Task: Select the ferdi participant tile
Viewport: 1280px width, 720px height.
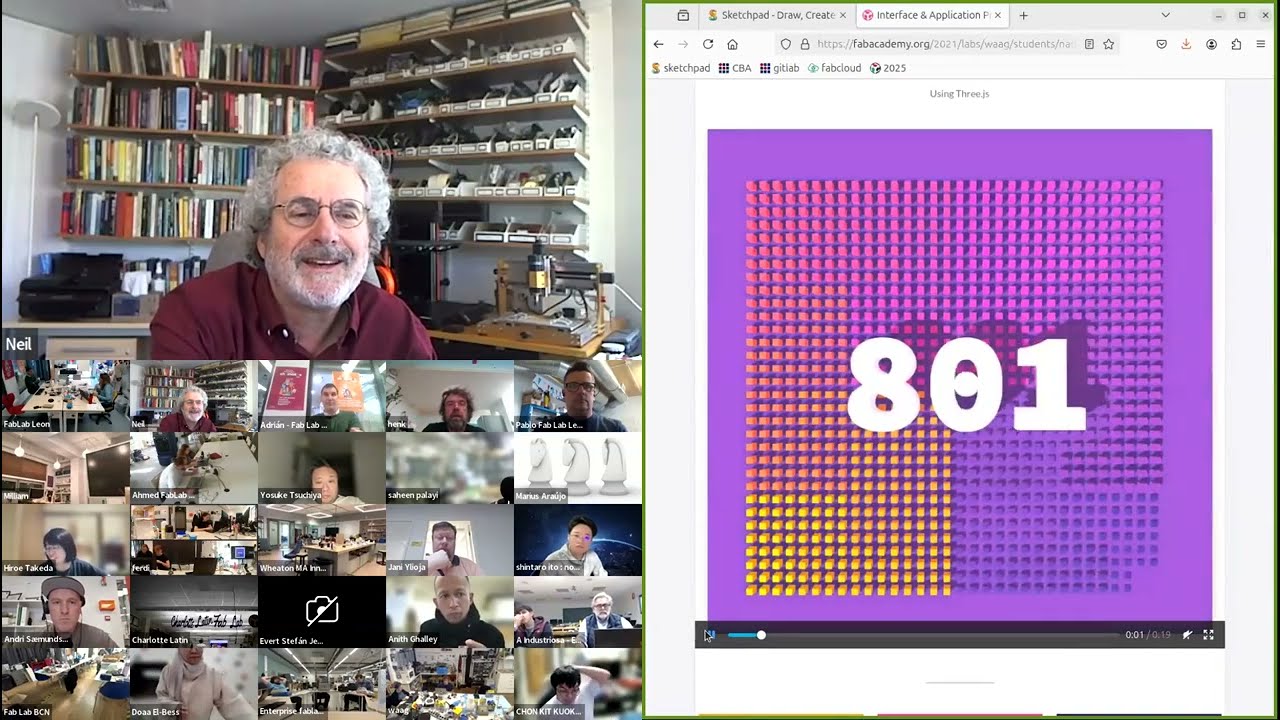Action: pos(193,540)
